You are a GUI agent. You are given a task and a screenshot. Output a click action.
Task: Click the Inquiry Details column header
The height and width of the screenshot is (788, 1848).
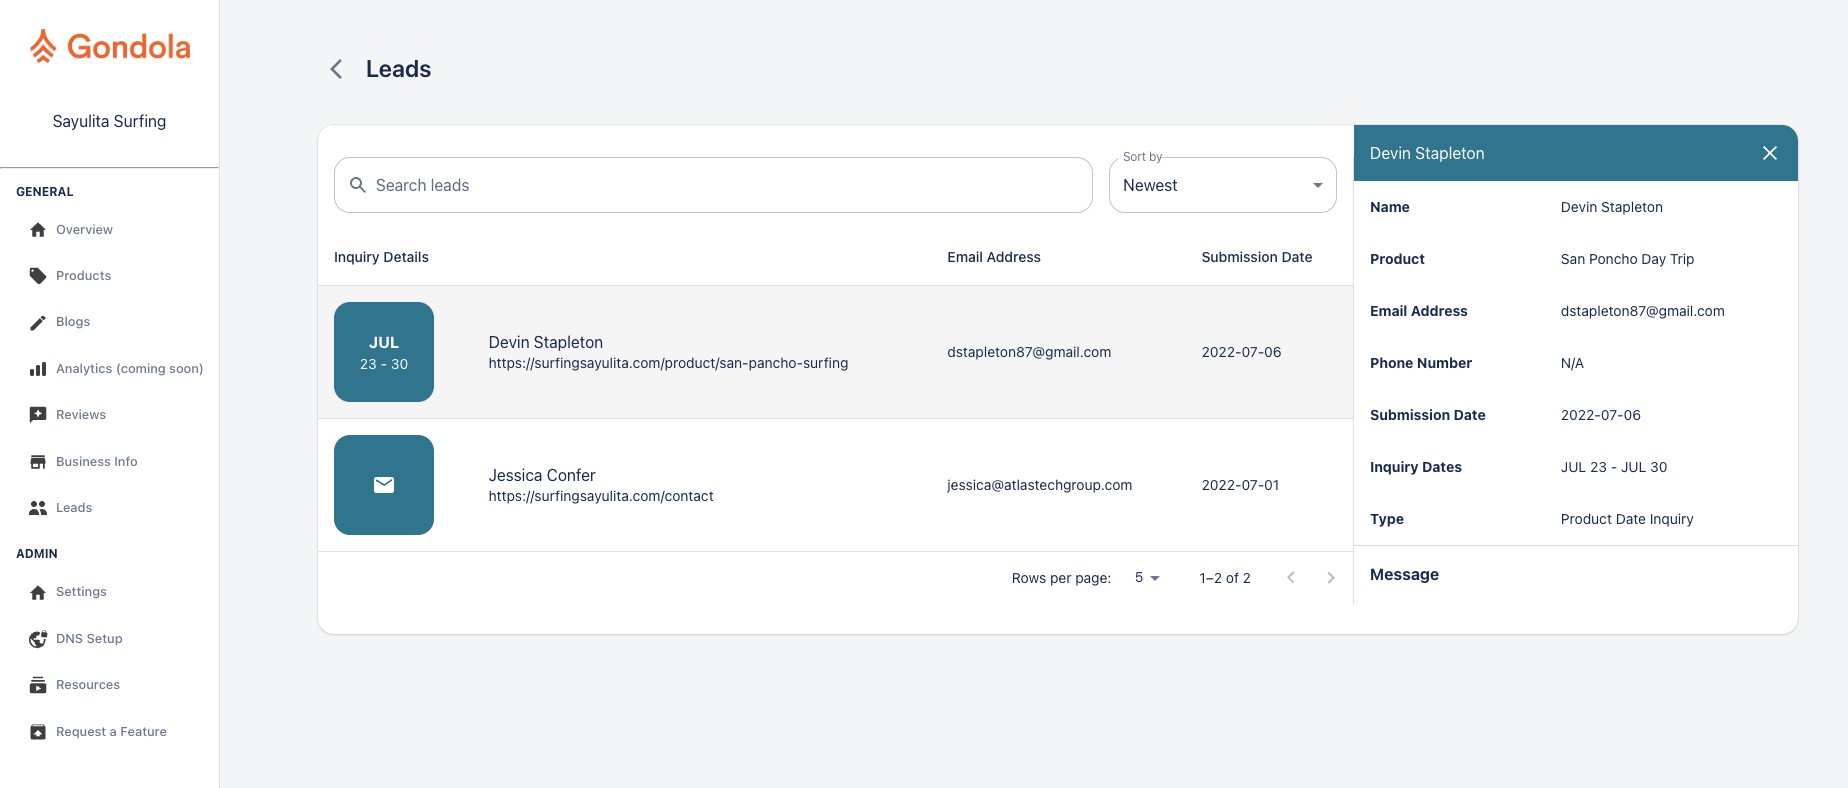coord(381,257)
